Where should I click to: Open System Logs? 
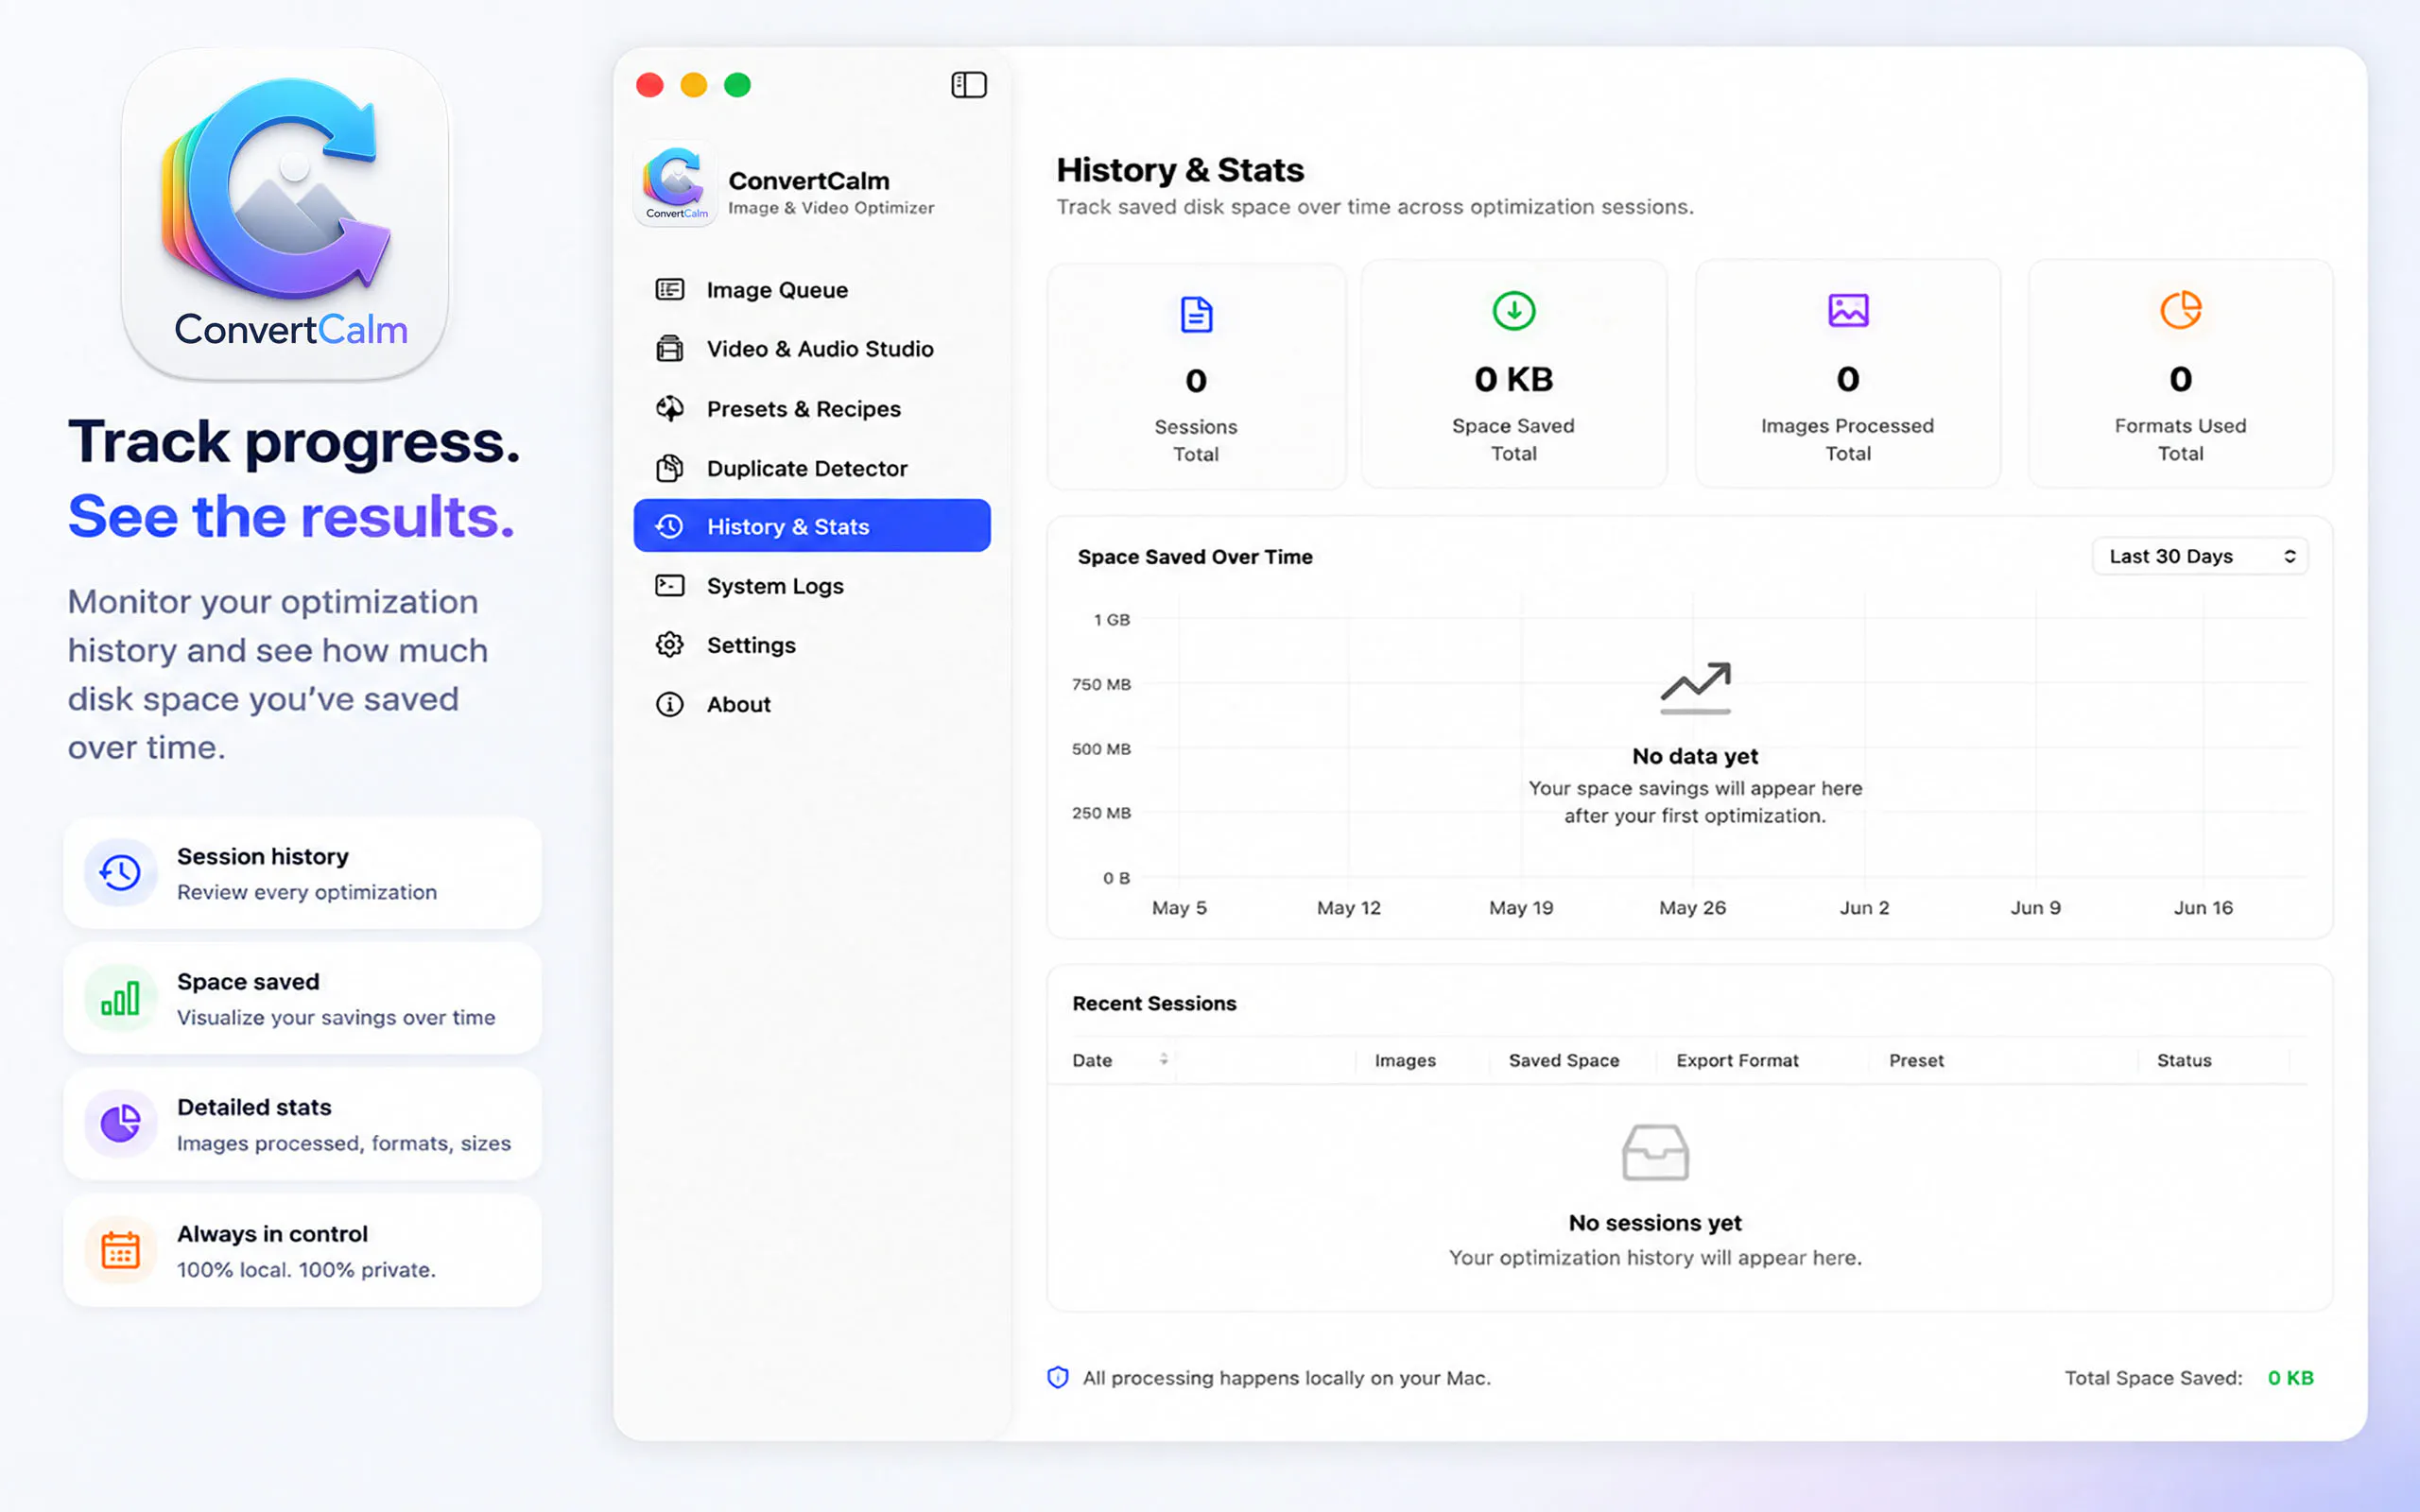812,586
